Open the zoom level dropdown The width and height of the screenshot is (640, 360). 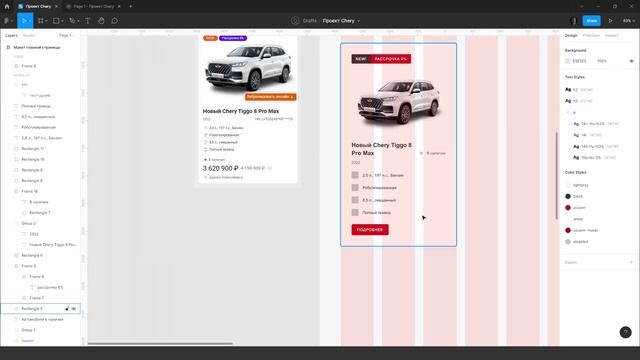pyautogui.click(x=629, y=21)
